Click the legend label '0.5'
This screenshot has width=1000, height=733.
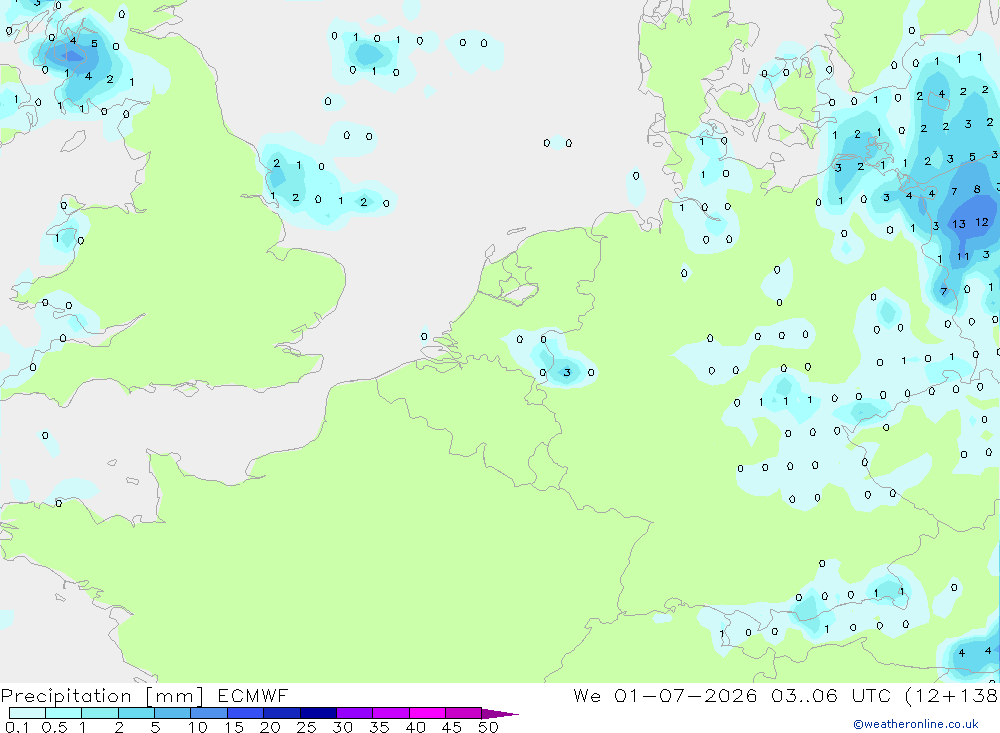pos(54,727)
